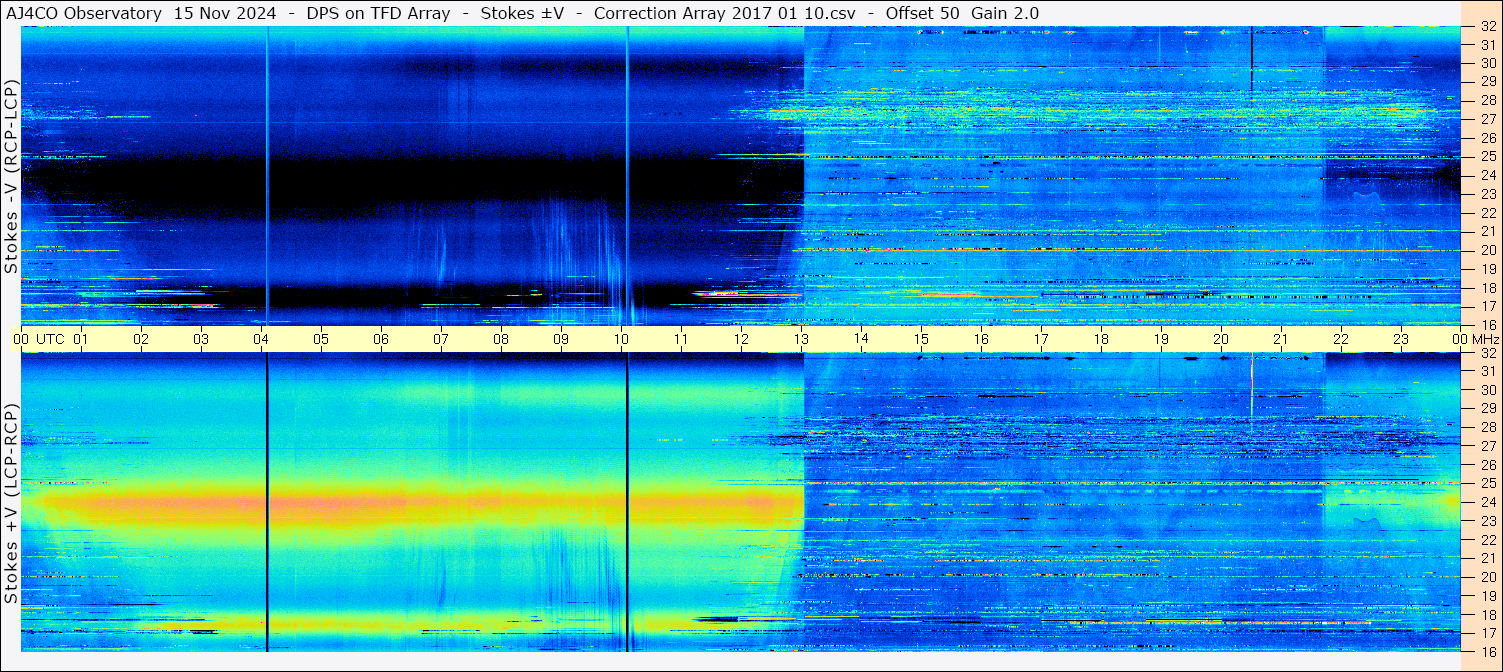The height and width of the screenshot is (672, 1503).
Task: Click the 16 MHz label of the Stokes -V panel
Action: (1487, 324)
